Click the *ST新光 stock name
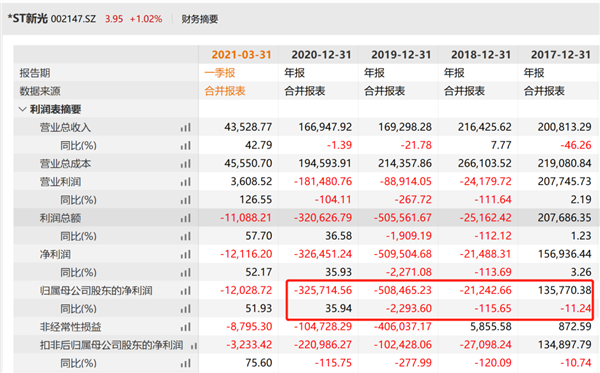The image size is (600, 373). tap(28, 18)
